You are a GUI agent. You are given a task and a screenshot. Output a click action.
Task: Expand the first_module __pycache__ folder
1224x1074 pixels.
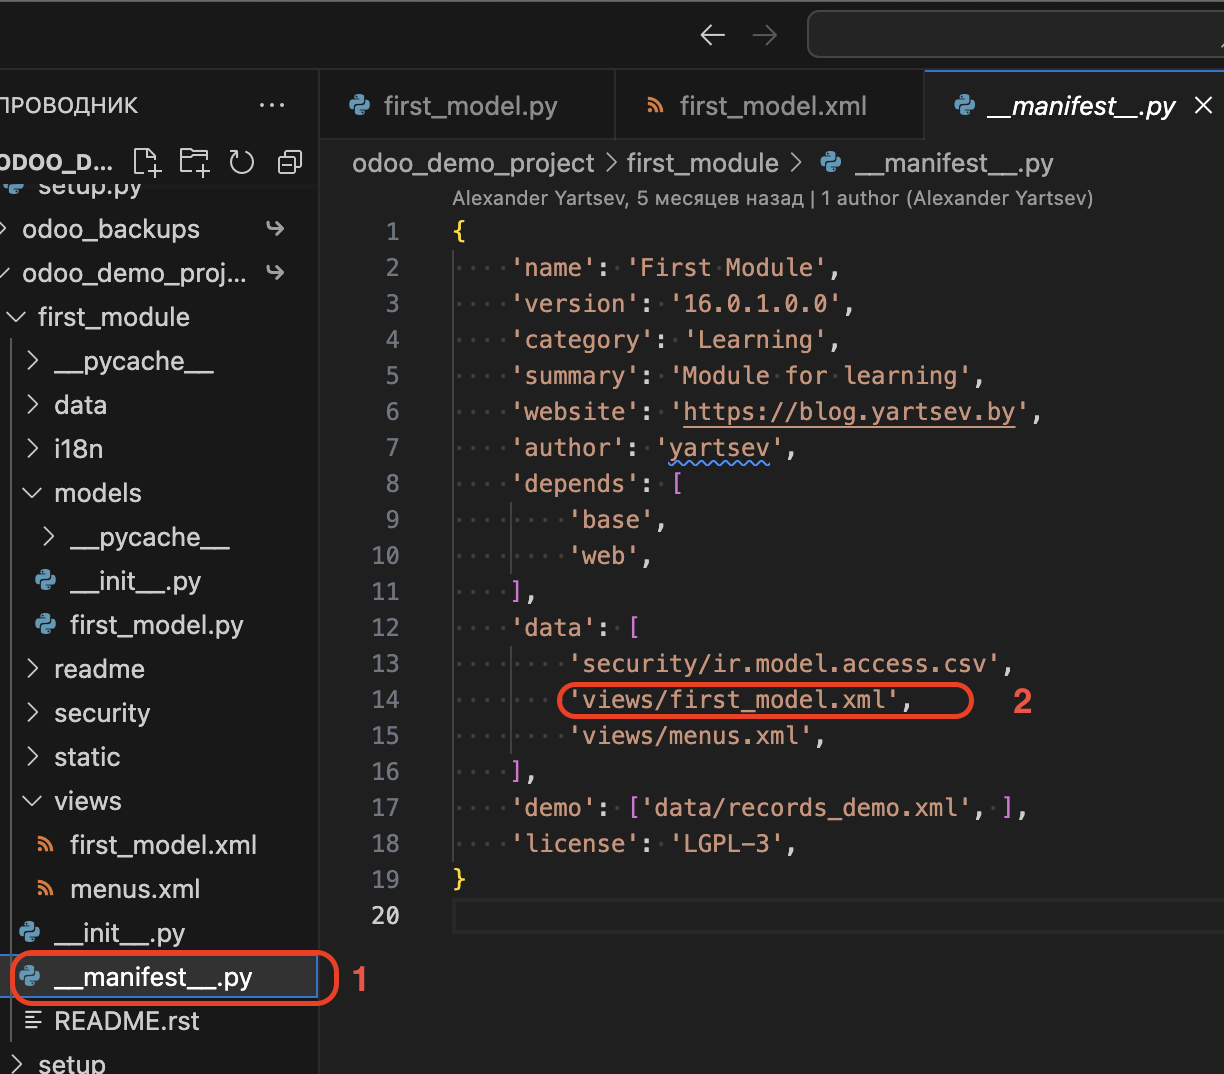(x=32, y=361)
